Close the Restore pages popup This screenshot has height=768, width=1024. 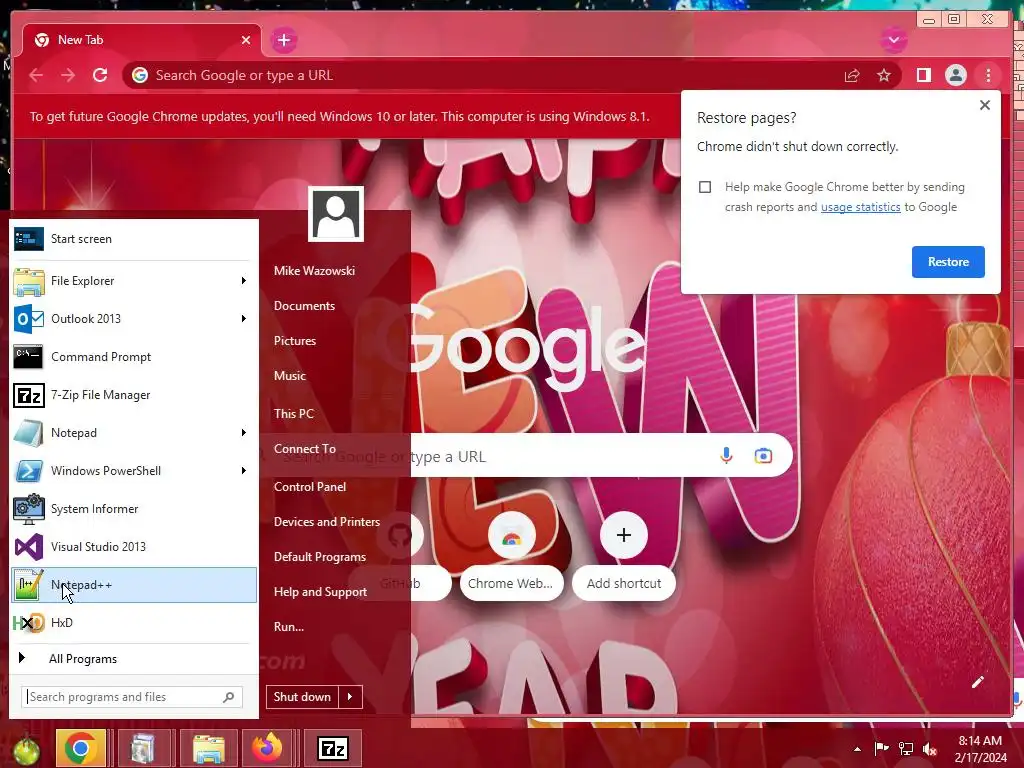985,105
